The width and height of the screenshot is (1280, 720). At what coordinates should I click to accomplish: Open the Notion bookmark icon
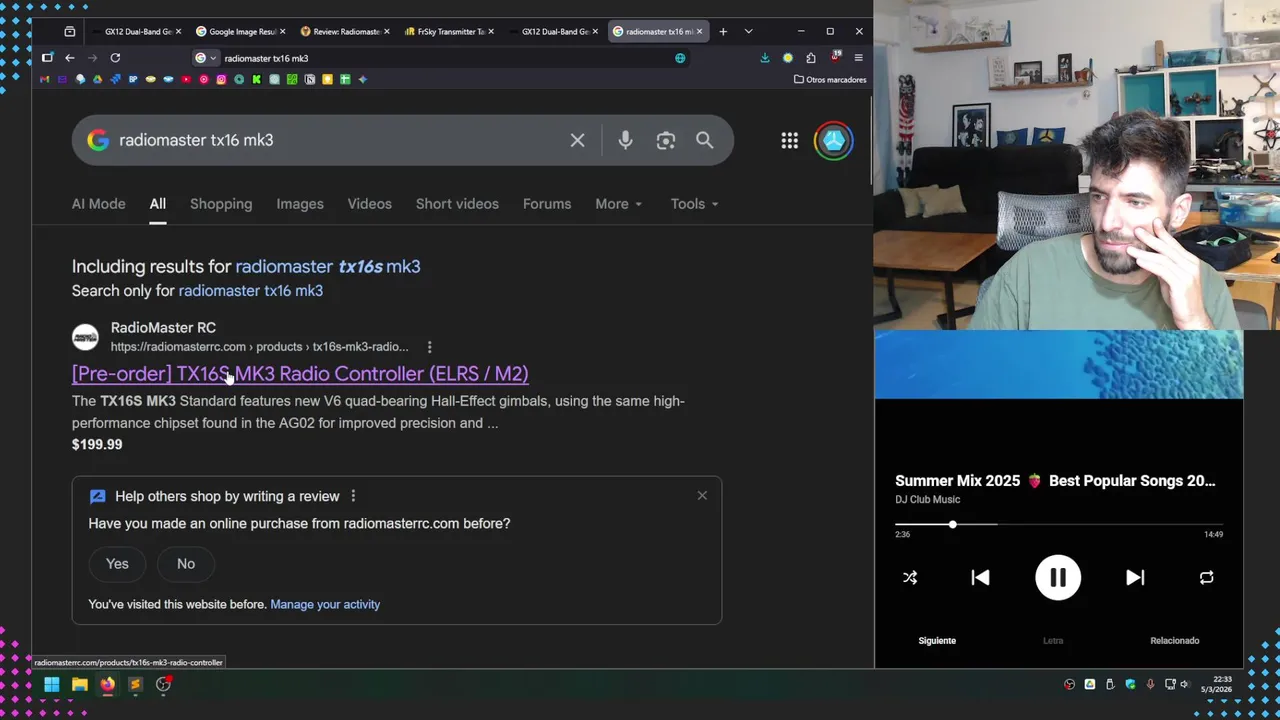[310, 79]
